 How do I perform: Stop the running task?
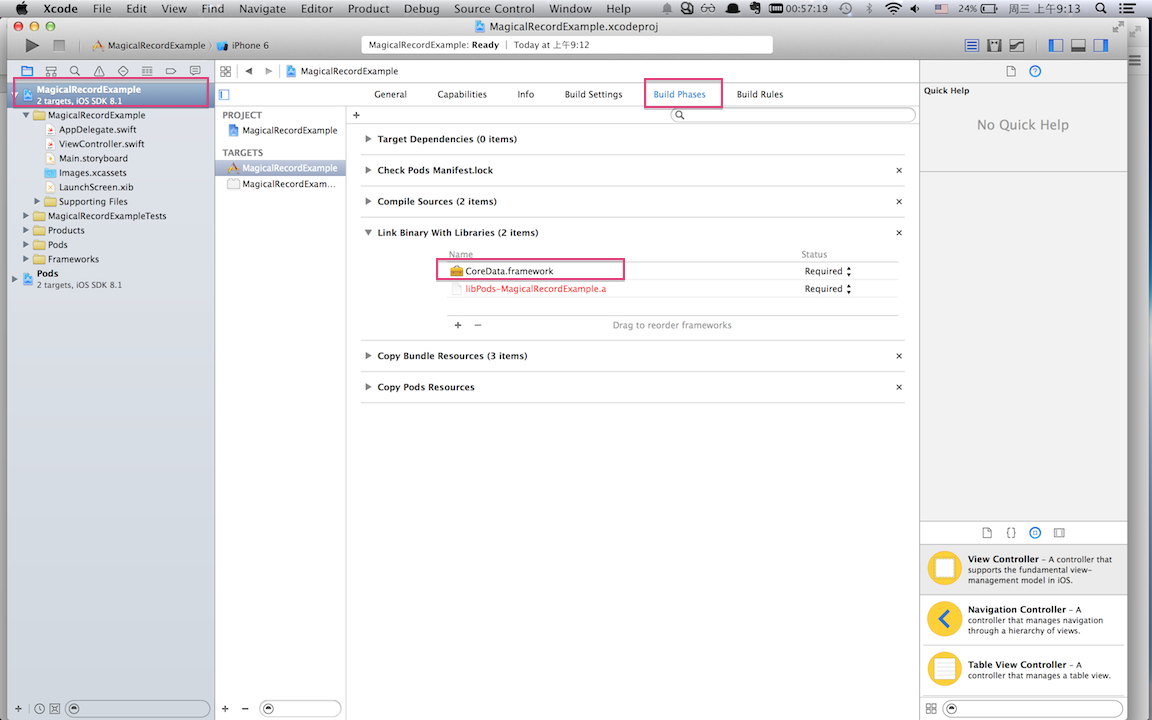pyautogui.click(x=60, y=46)
